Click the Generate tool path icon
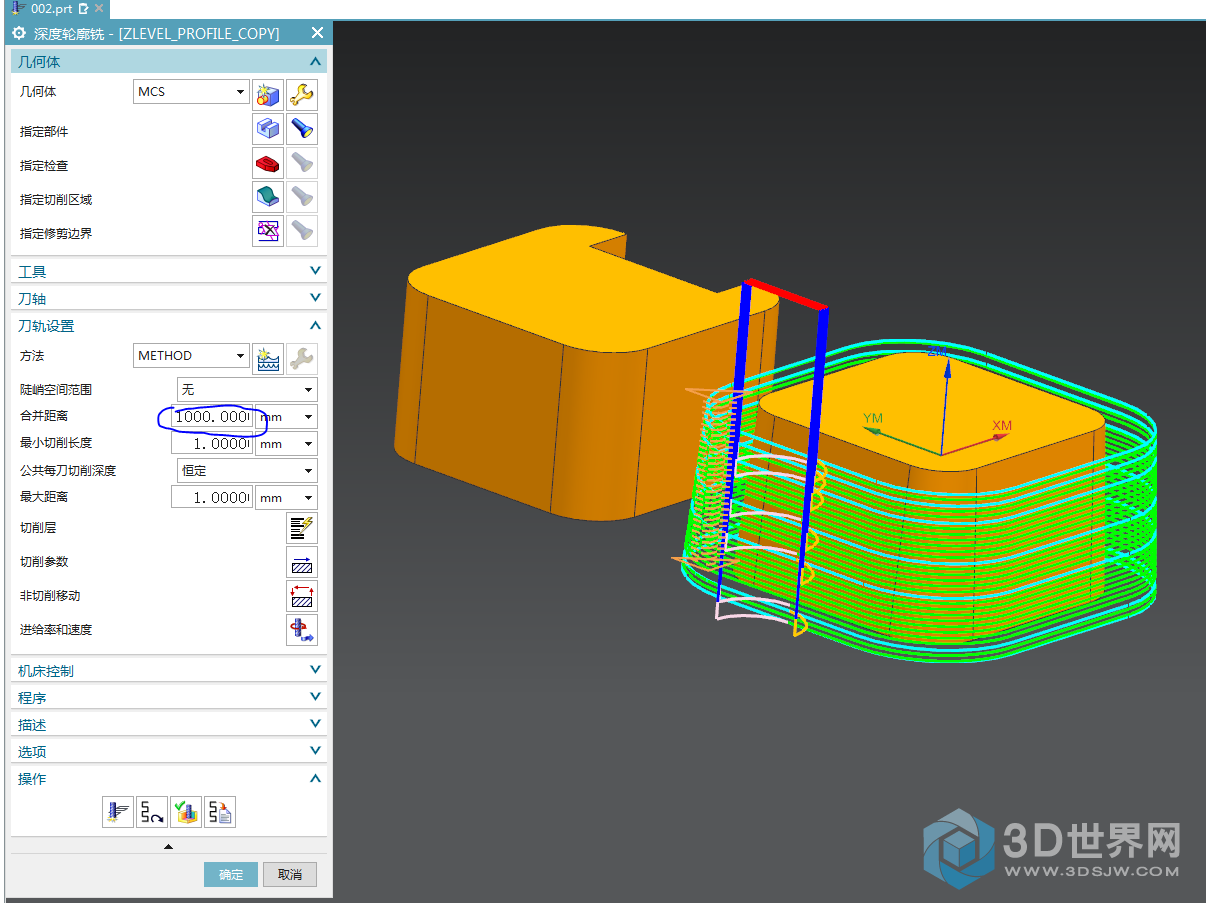This screenshot has height=903, width=1206. pyautogui.click(x=118, y=812)
